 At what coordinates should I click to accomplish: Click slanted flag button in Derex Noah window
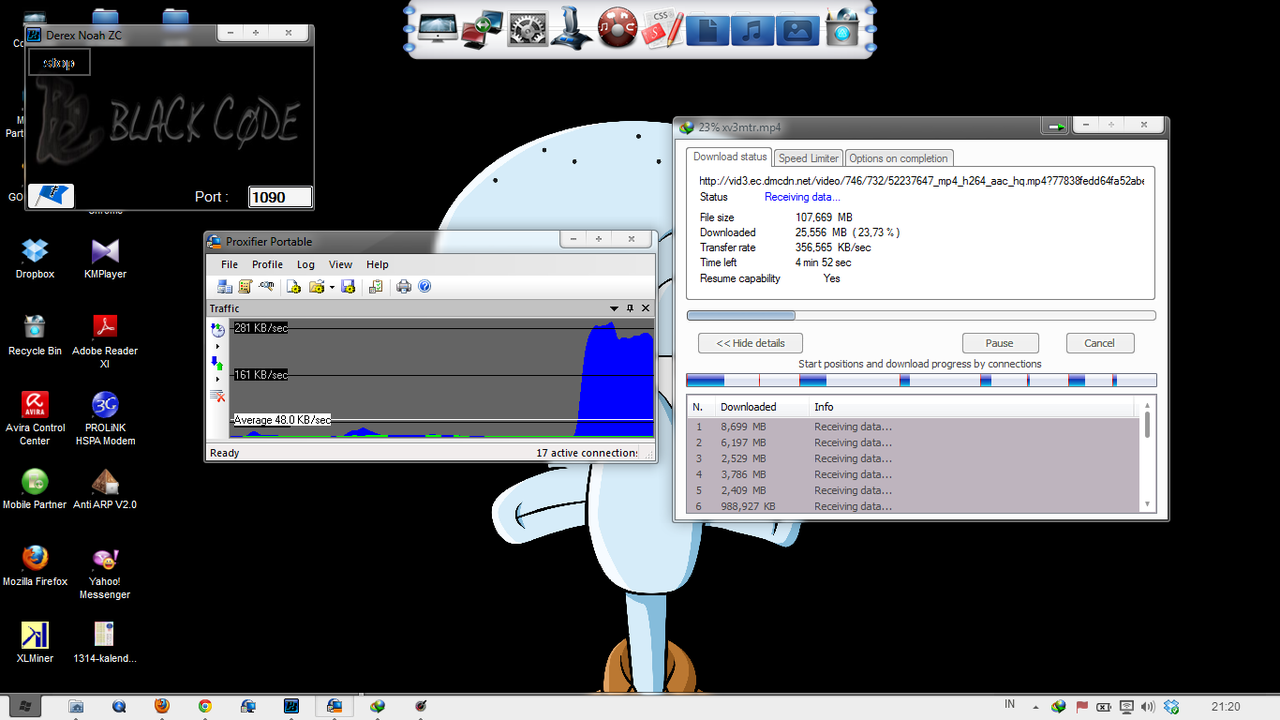pyautogui.click(x=50, y=196)
